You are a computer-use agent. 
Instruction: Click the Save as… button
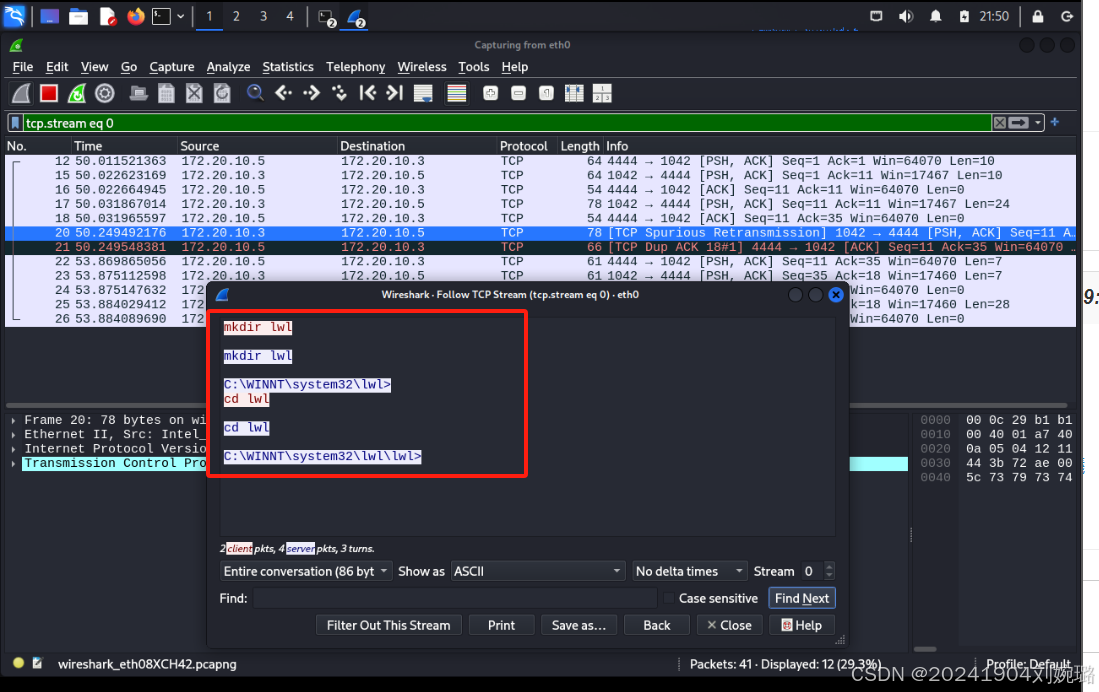point(578,625)
